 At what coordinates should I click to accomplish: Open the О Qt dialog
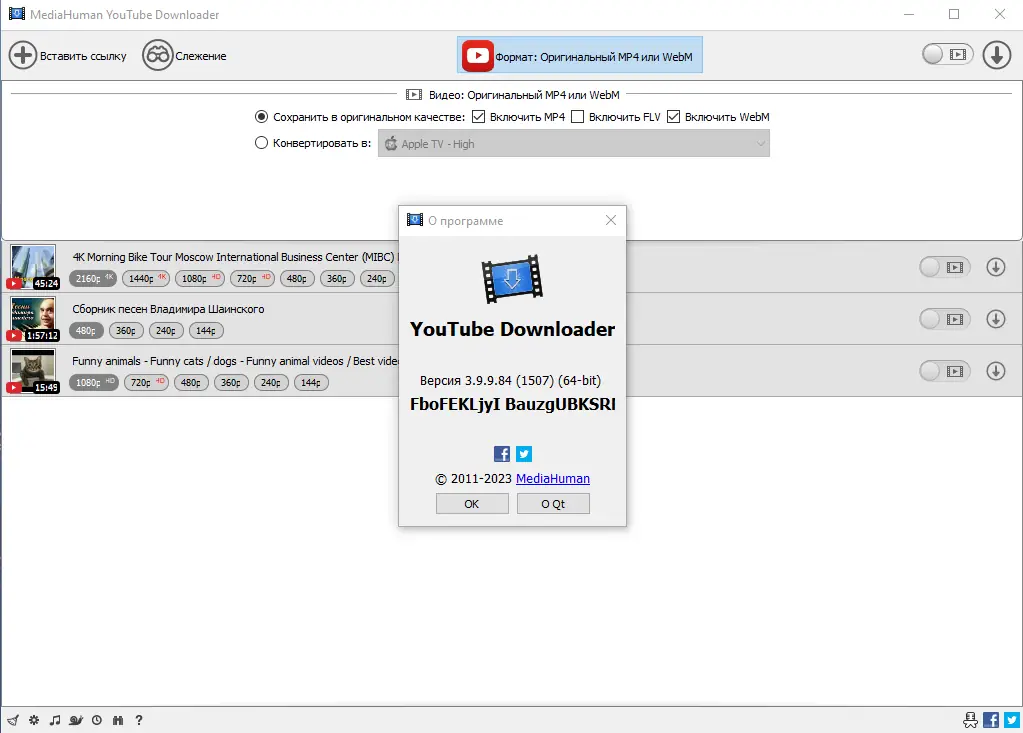(553, 503)
